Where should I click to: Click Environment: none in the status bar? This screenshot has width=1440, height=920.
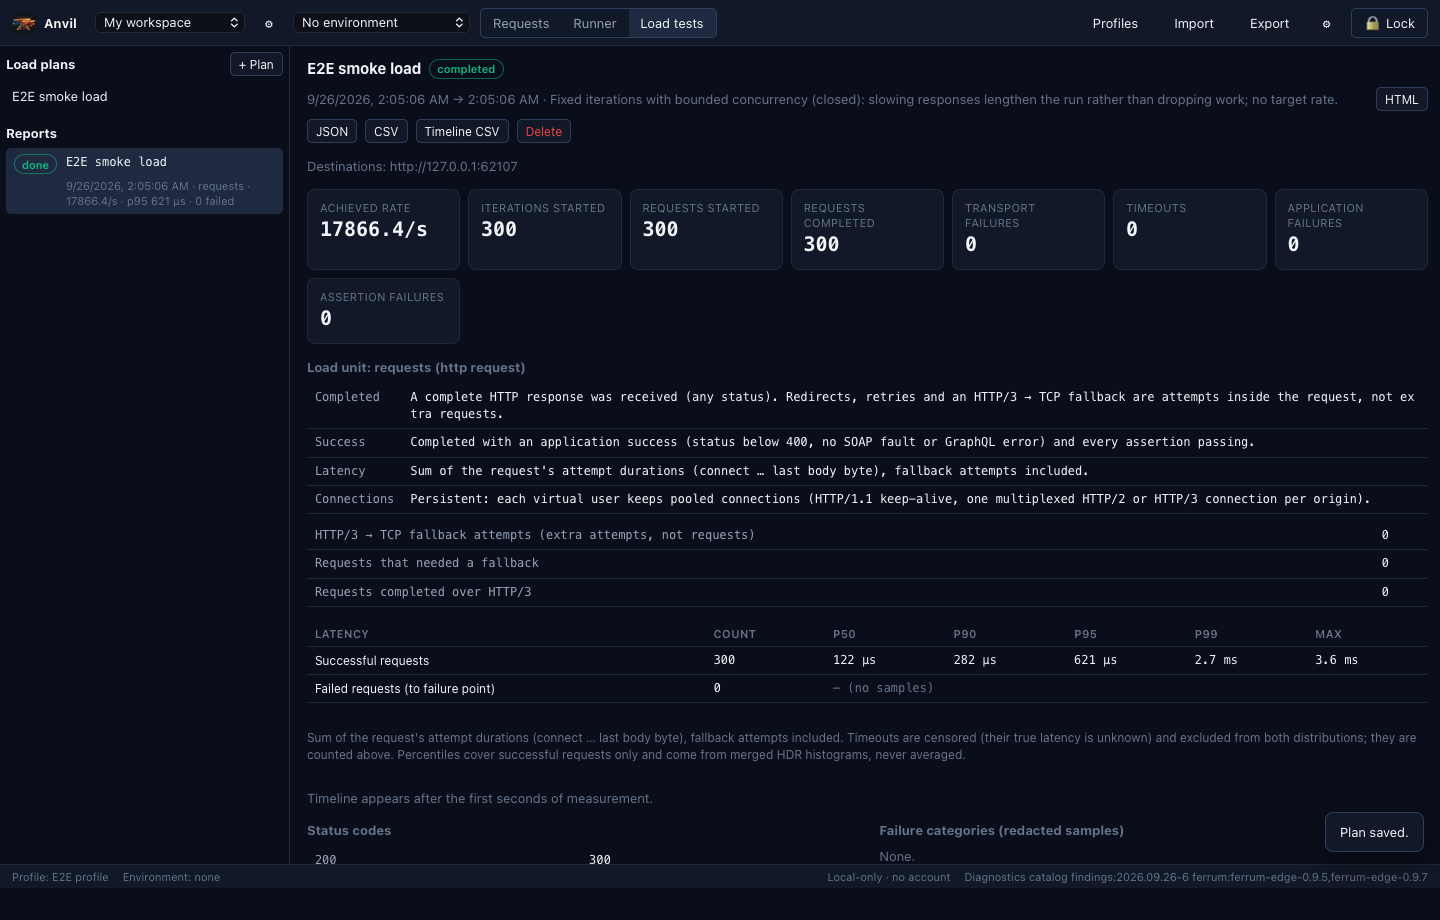pyautogui.click(x=171, y=877)
